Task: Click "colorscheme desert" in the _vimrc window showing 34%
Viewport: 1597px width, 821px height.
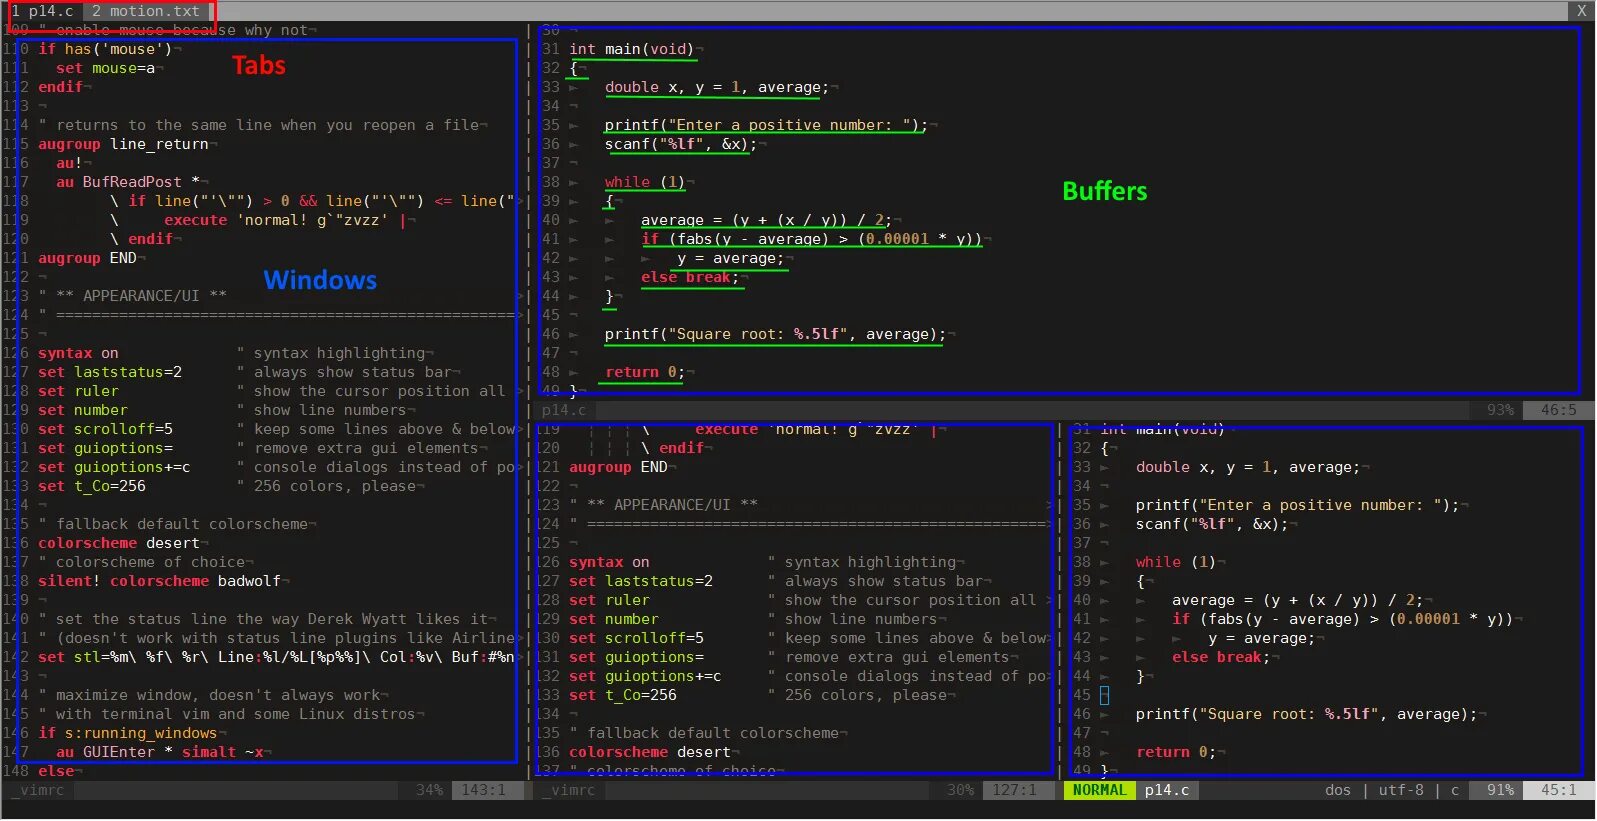Action: coord(118,543)
